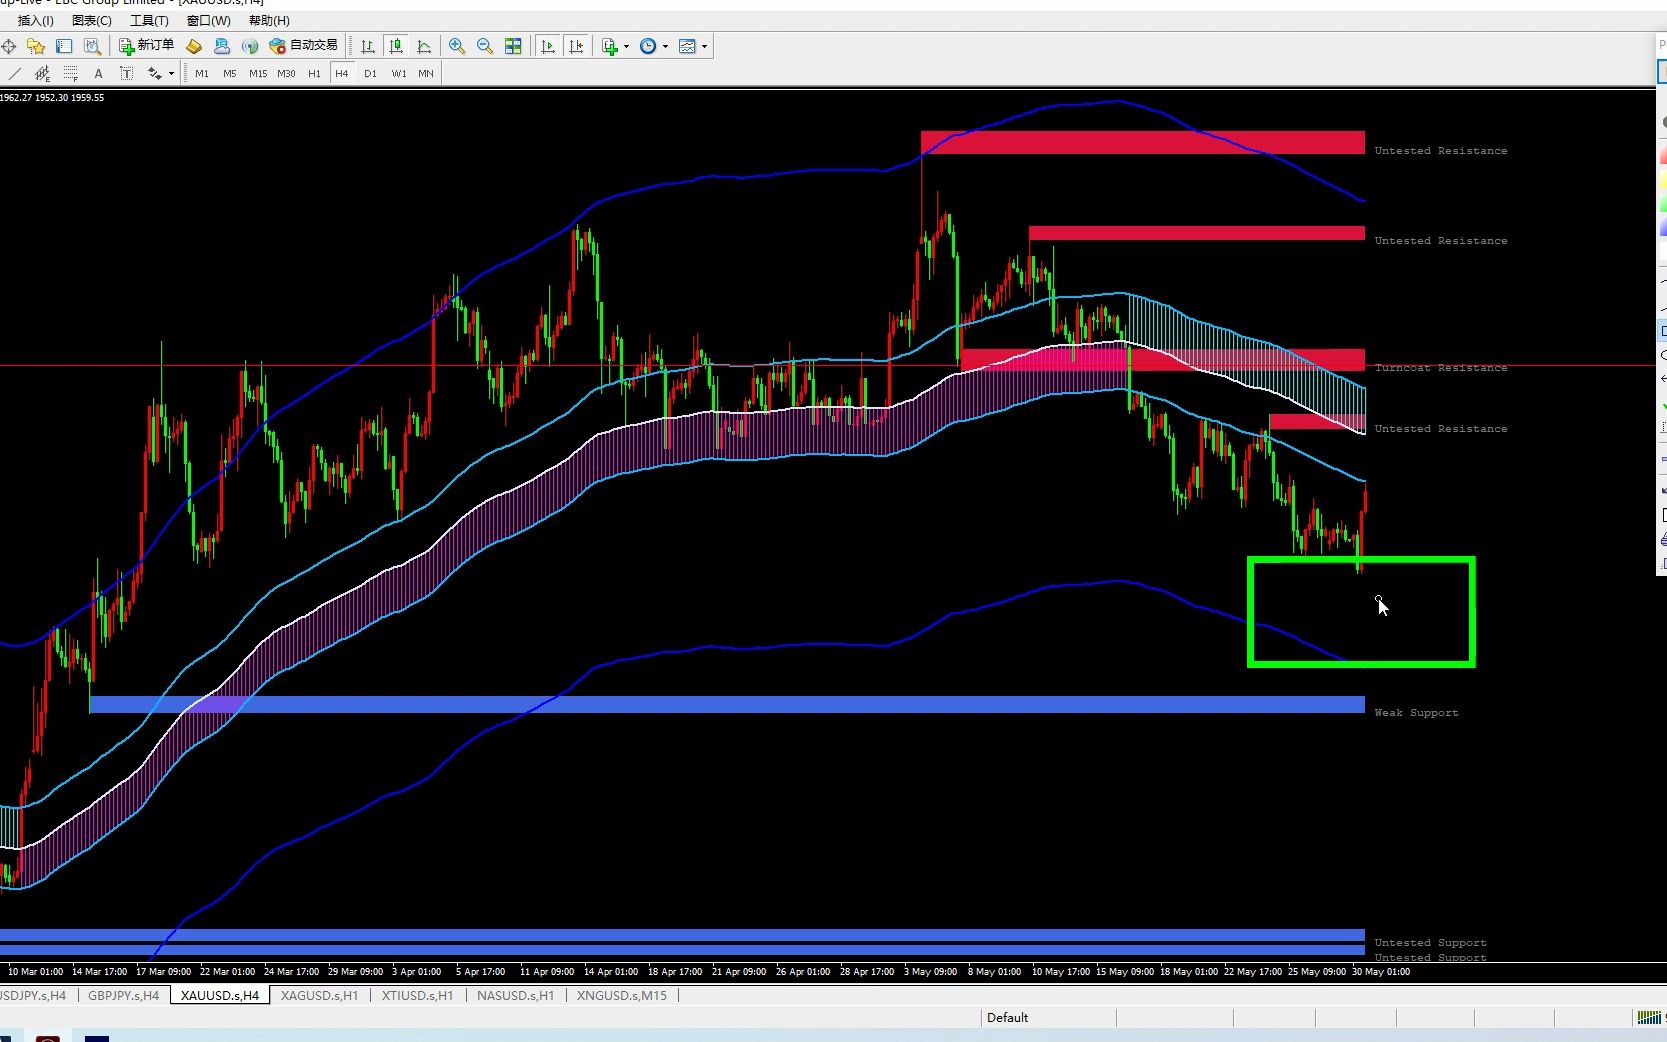Switch to the GBPJPY.s,H4 chart tab
Screen dimensions: 1667x1042
[x=123, y=995]
